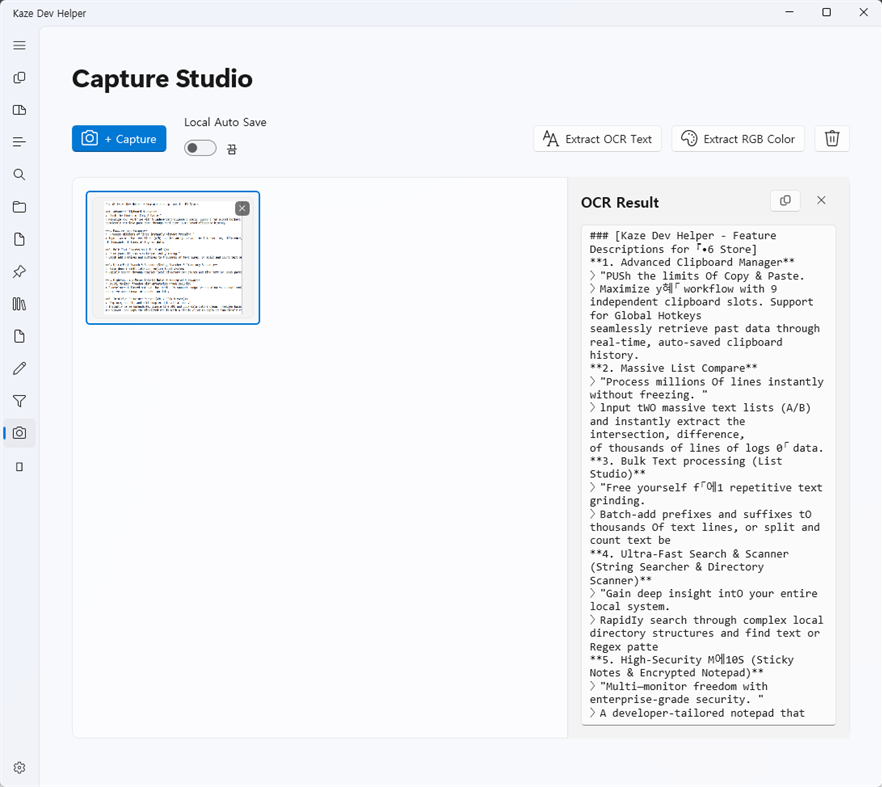The height and width of the screenshot is (787, 882).
Task: Click the blue + Capture button
Action: pos(119,138)
